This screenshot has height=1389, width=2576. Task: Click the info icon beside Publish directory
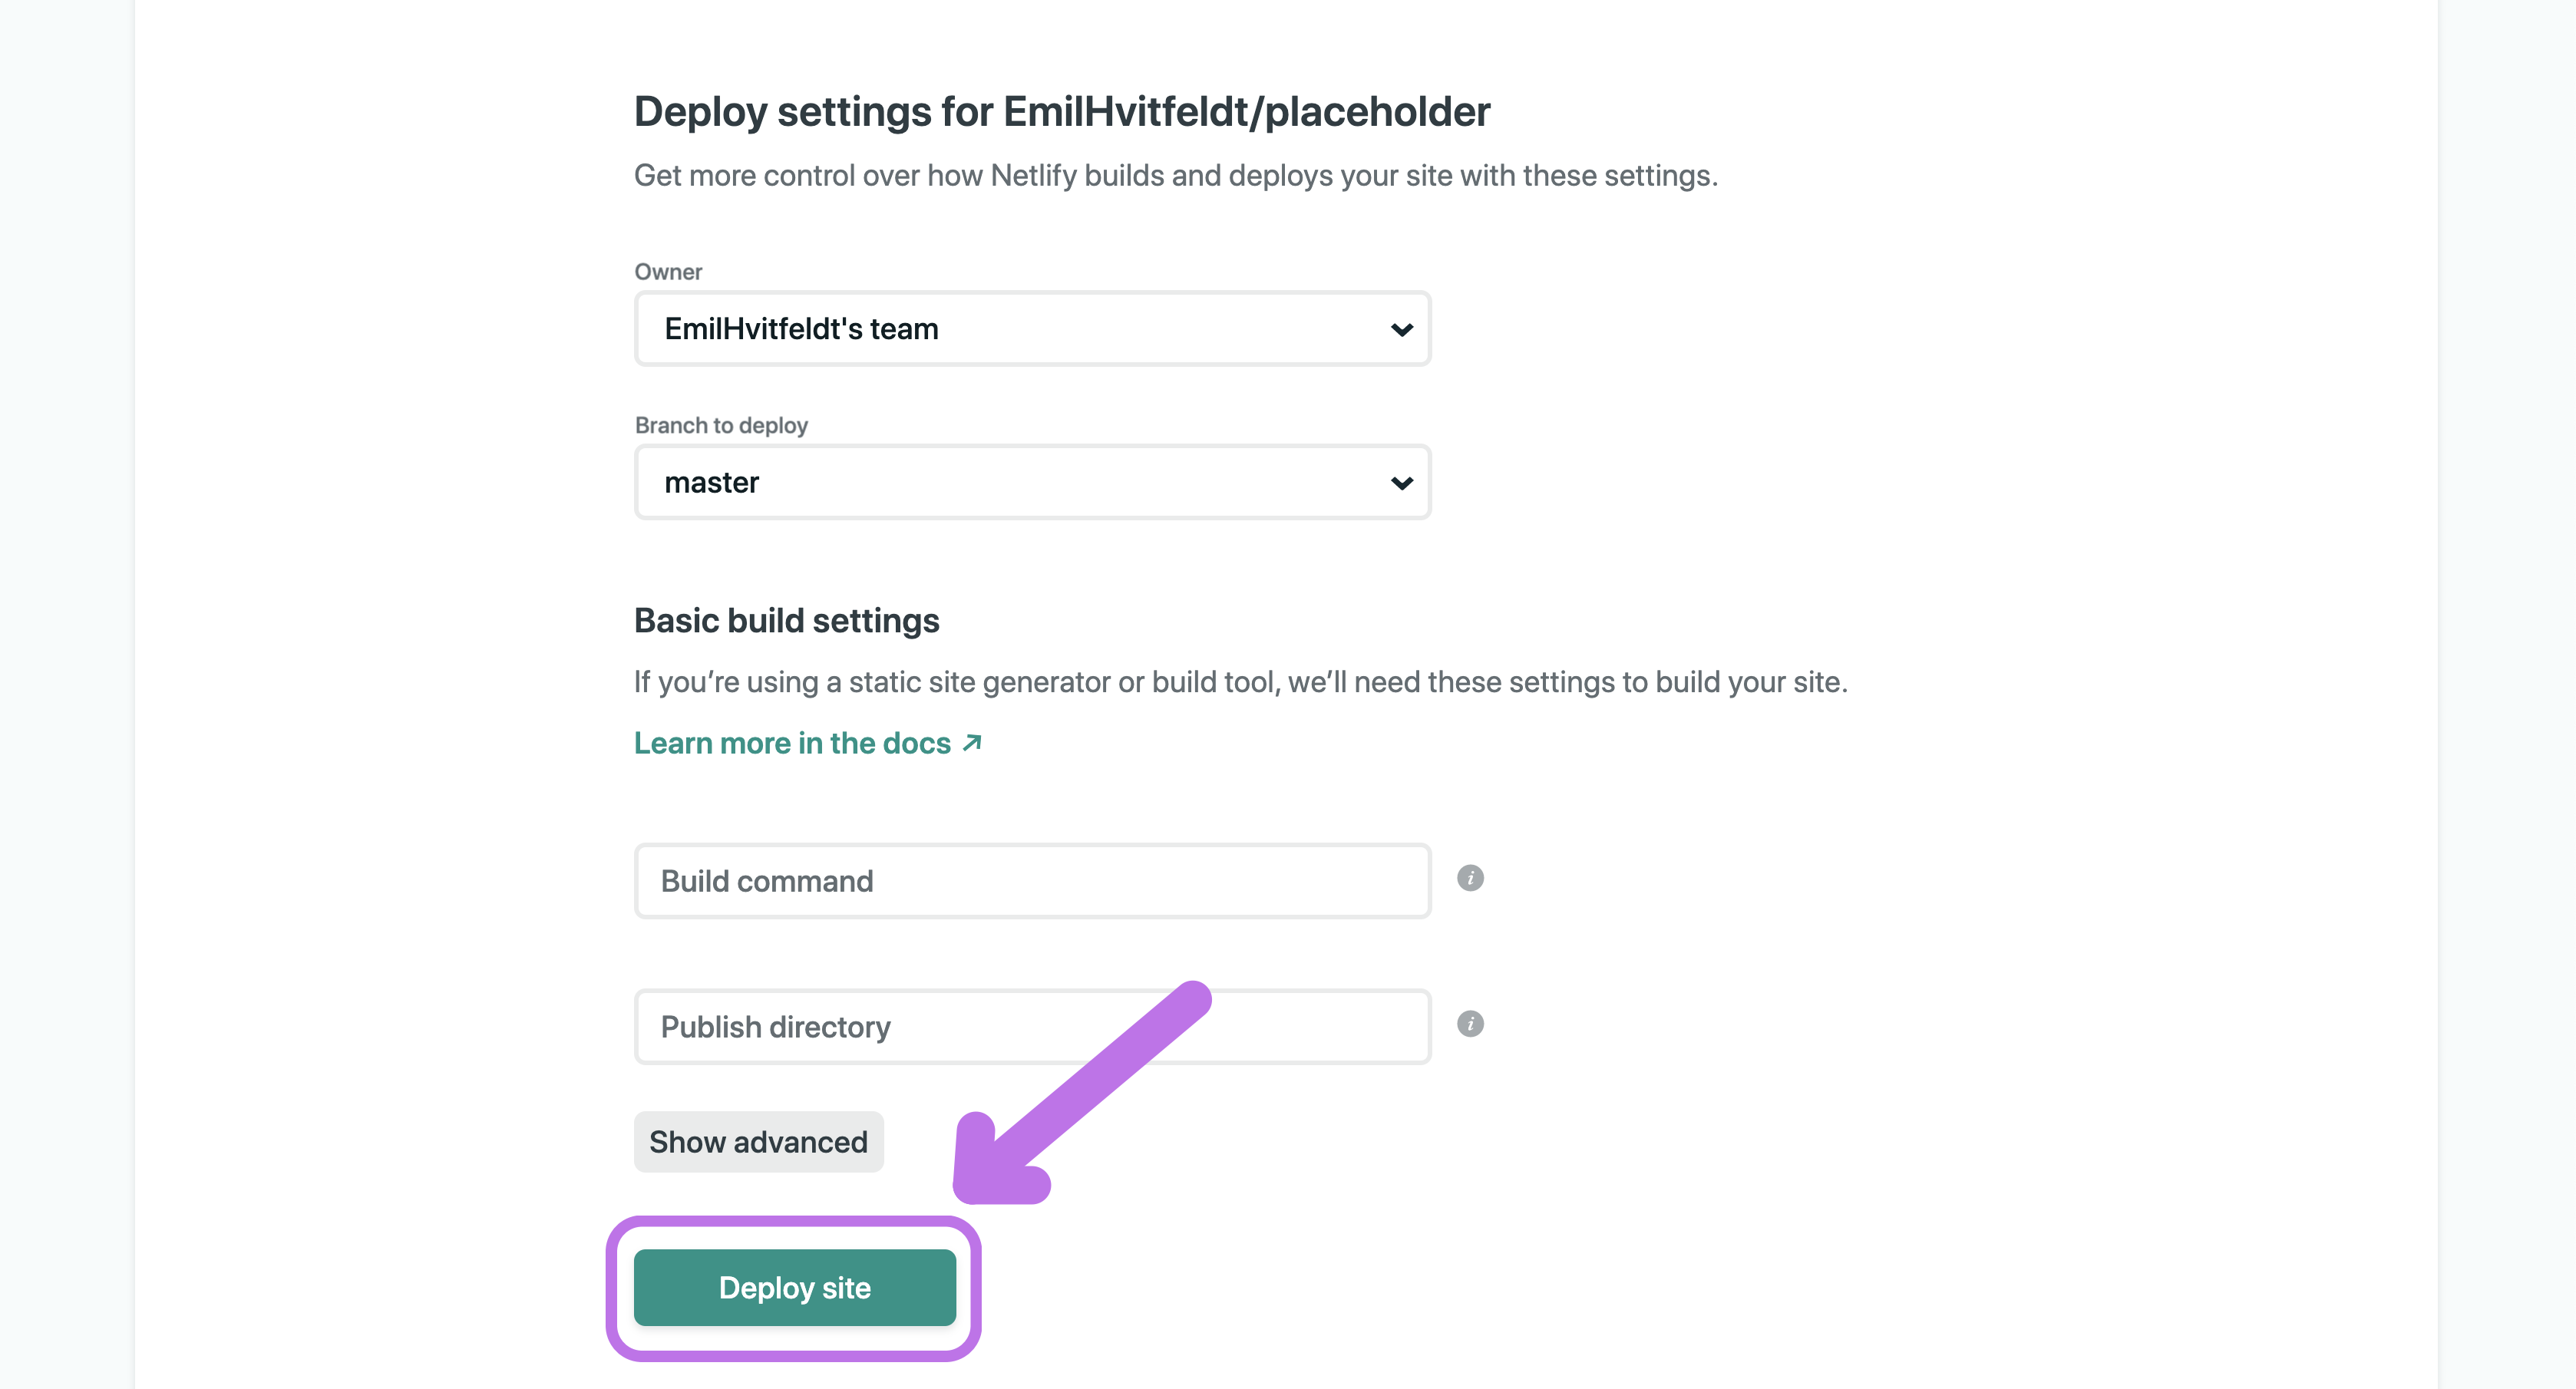point(1469,1024)
